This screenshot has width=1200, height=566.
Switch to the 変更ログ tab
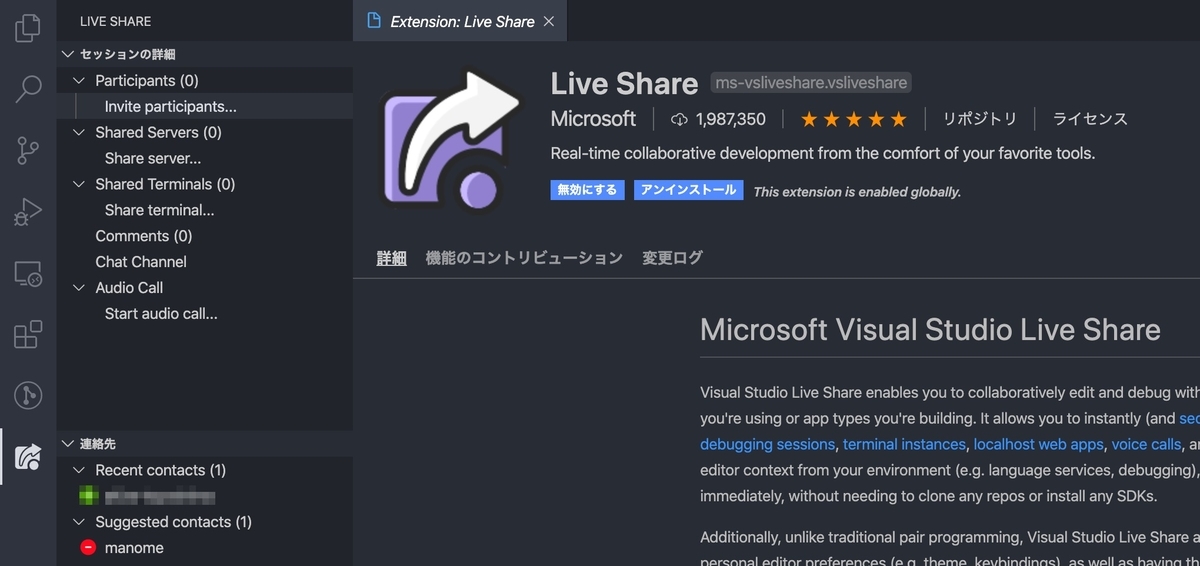point(672,258)
